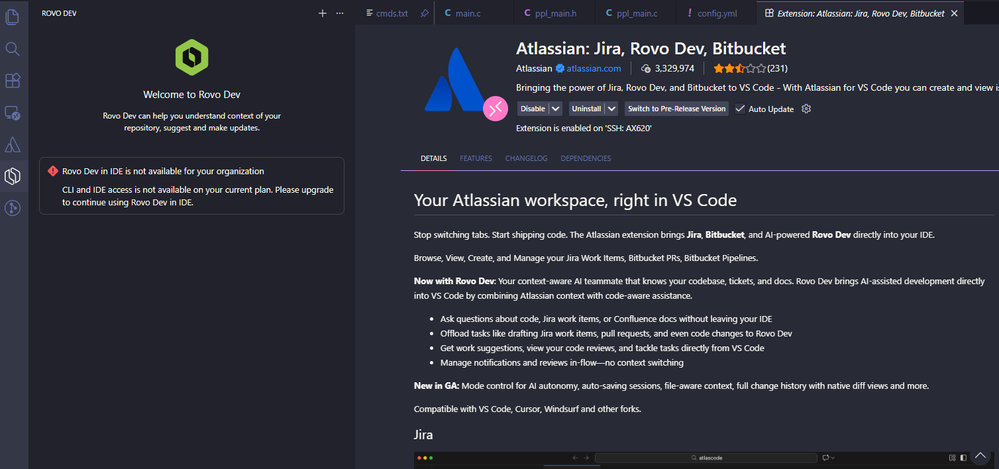Start new Rovo Dev session with plus

point(322,13)
